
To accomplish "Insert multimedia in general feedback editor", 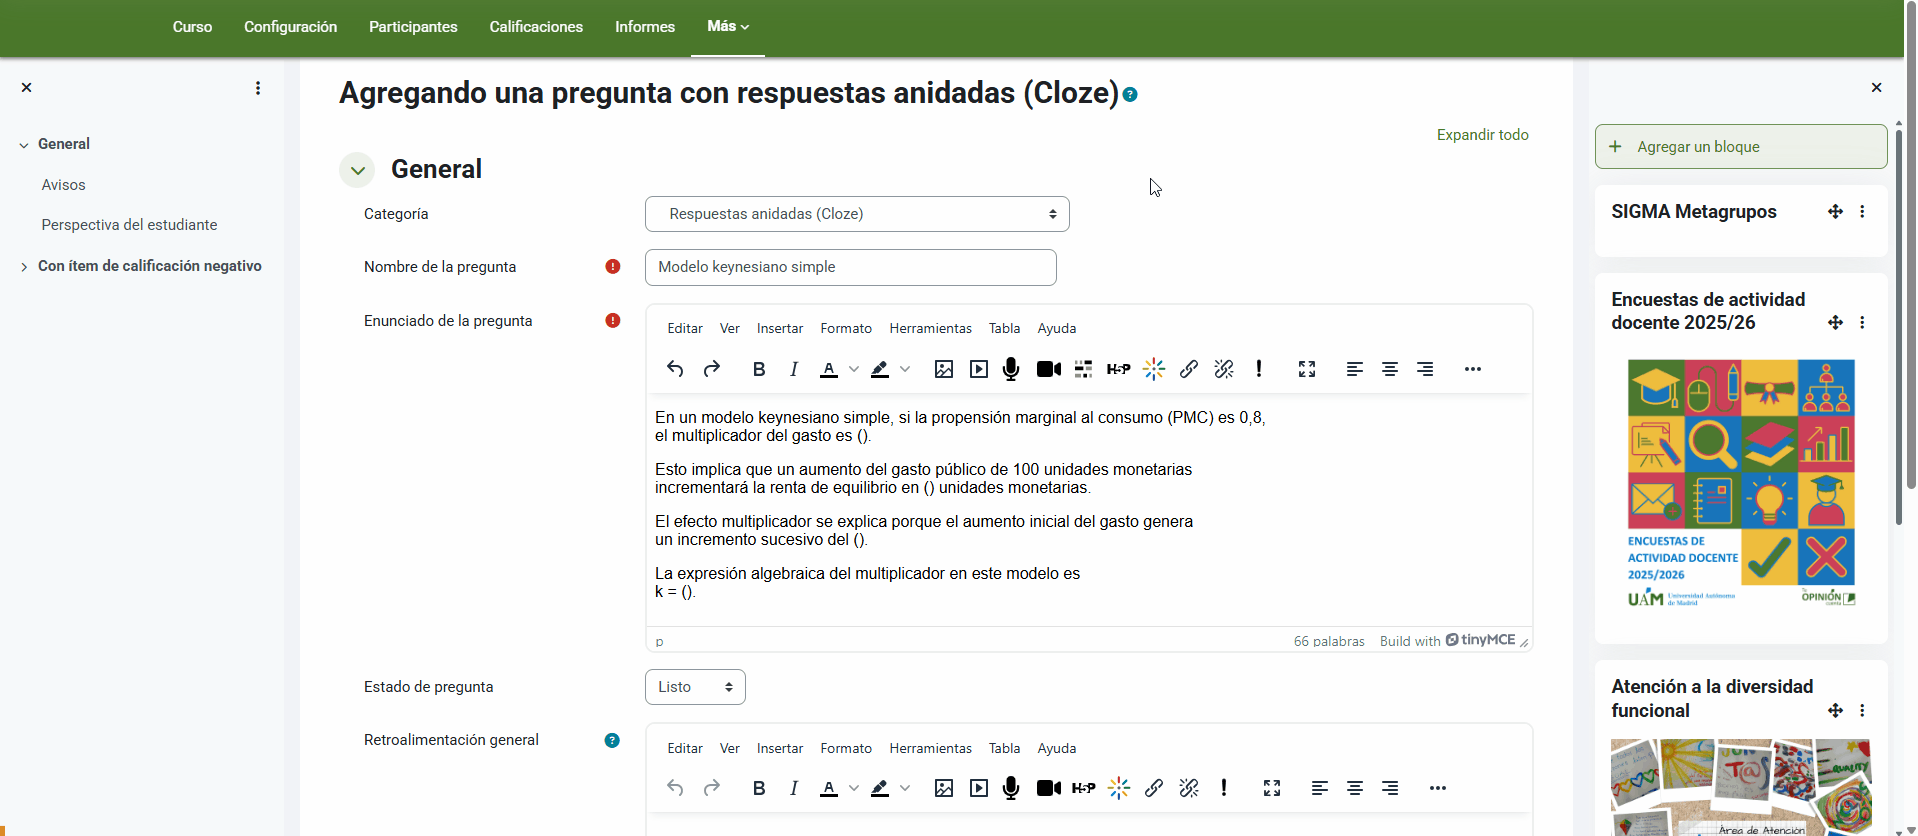I will pos(979,788).
